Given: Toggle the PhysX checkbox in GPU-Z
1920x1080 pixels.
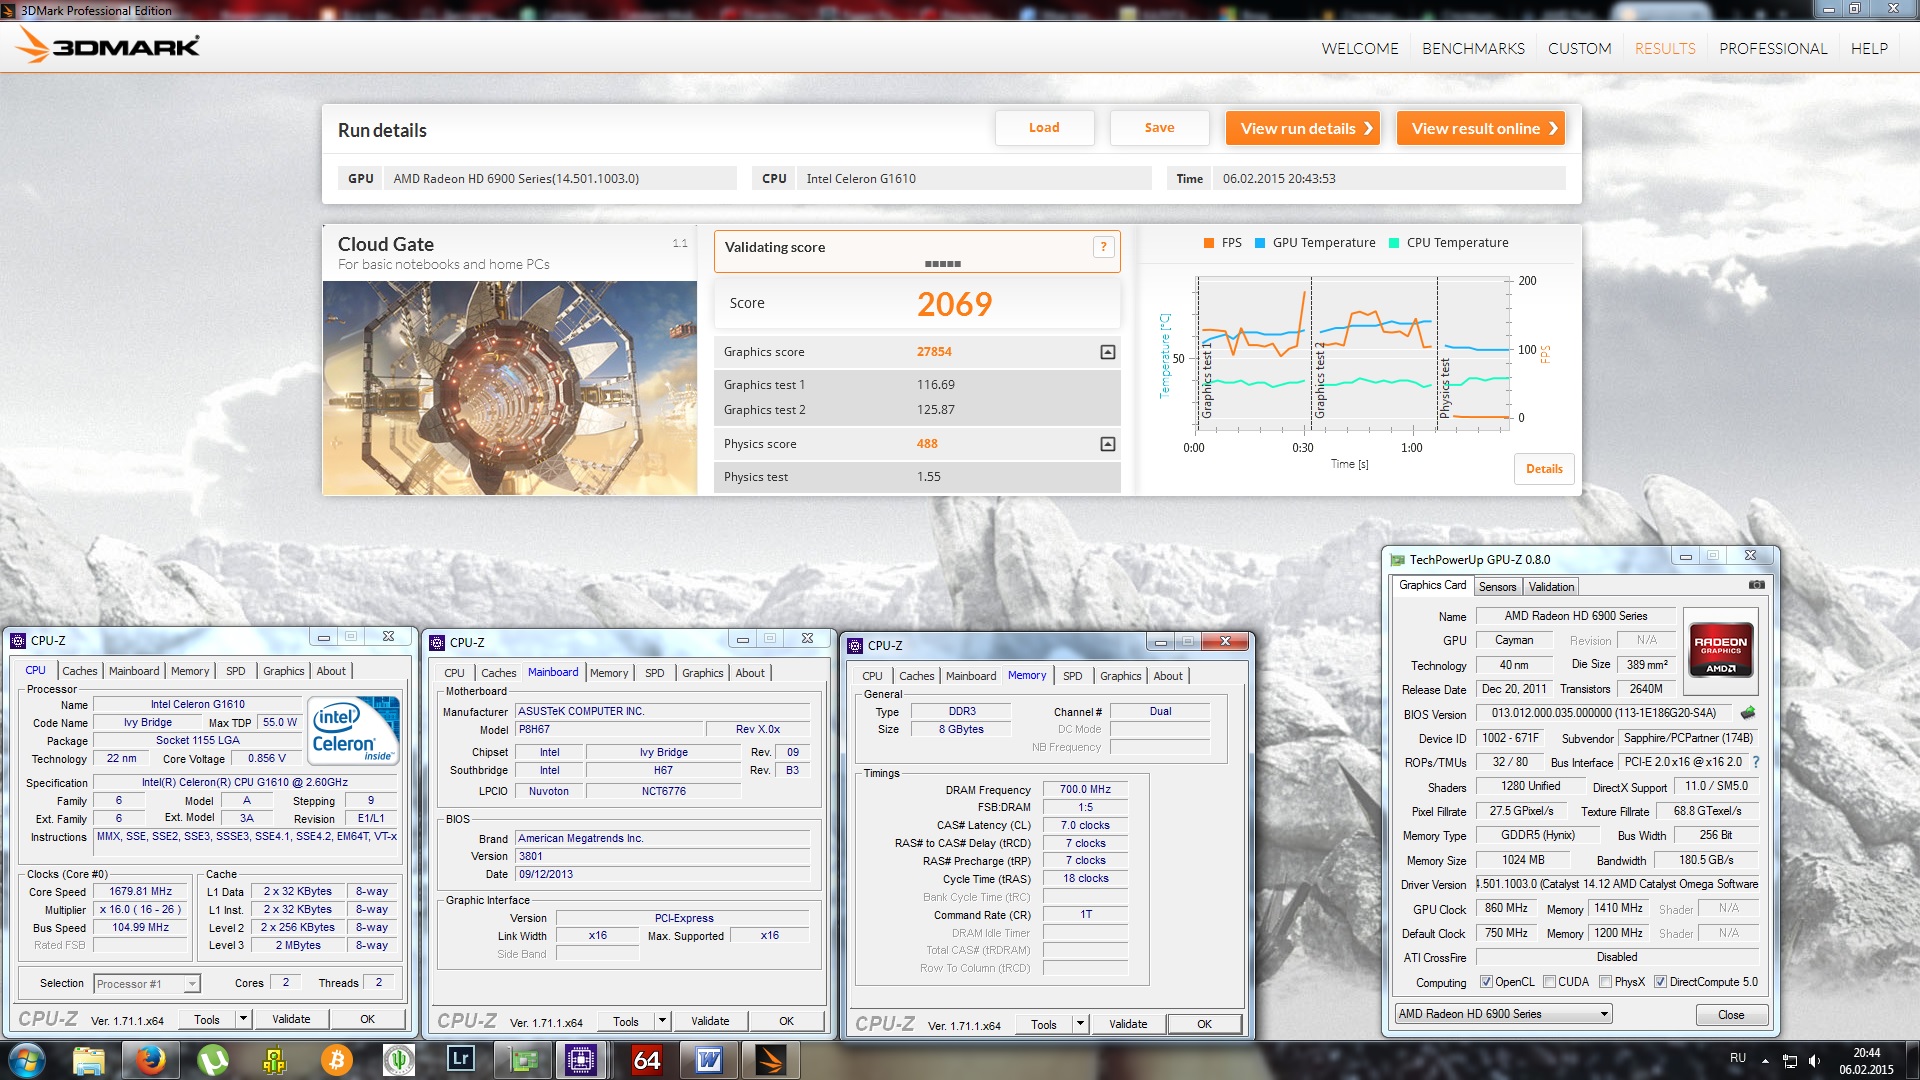Looking at the screenshot, I should 1605,982.
